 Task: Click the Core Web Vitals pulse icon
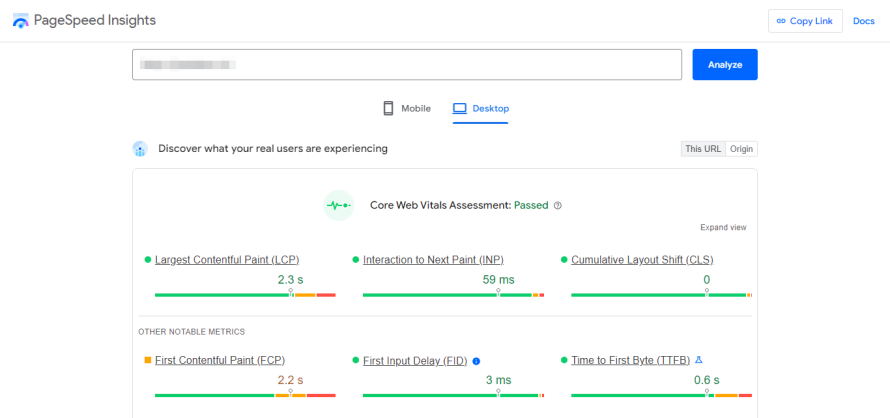pos(339,206)
